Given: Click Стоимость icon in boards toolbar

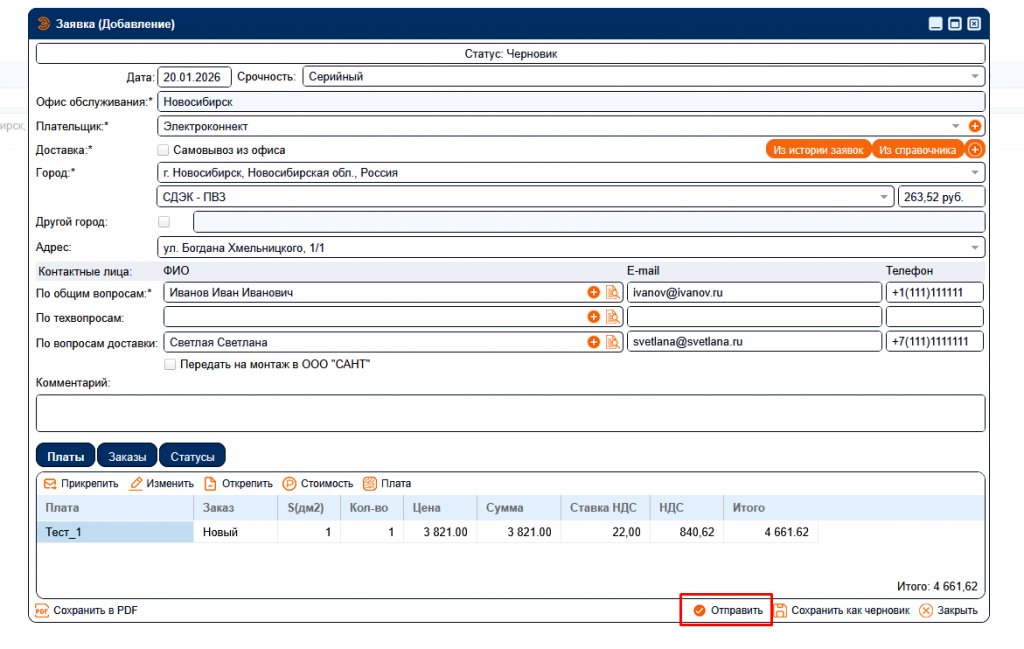Looking at the screenshot, I should (x=290, y=483).
